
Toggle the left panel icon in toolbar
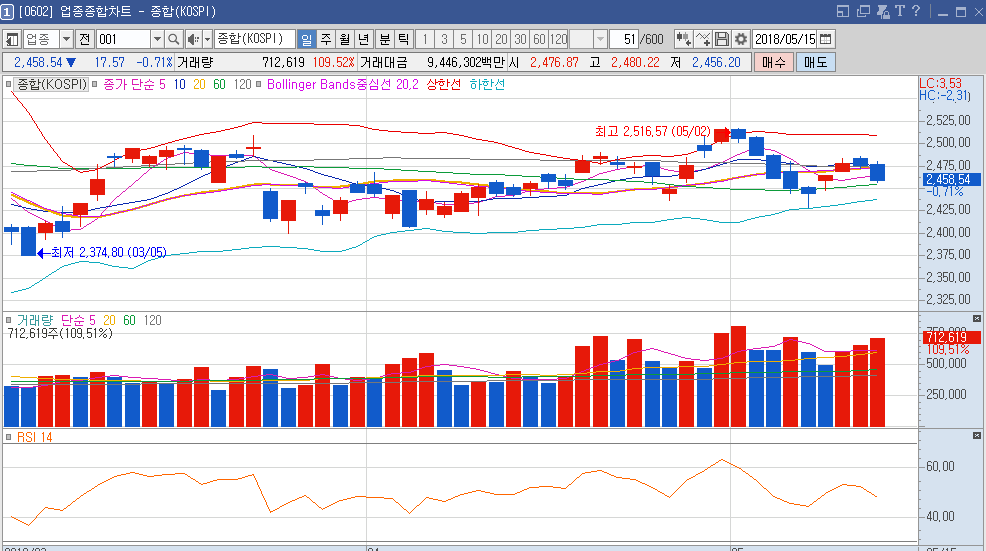pos(12,39)
